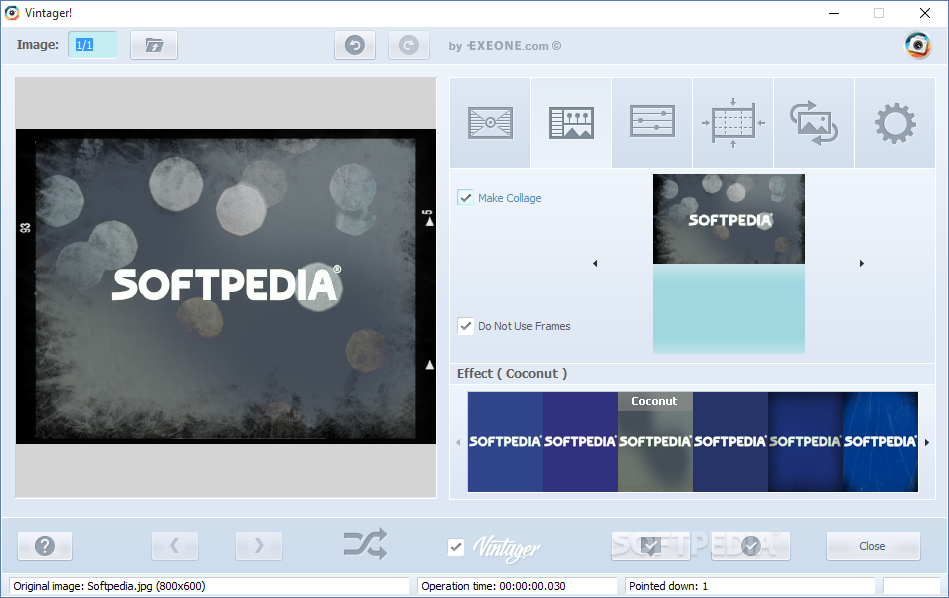Image resolution: width=949 pixels, height=598 pixels.
Task: Select the Coconut effect thumbnail
Action: coord(655,442)
